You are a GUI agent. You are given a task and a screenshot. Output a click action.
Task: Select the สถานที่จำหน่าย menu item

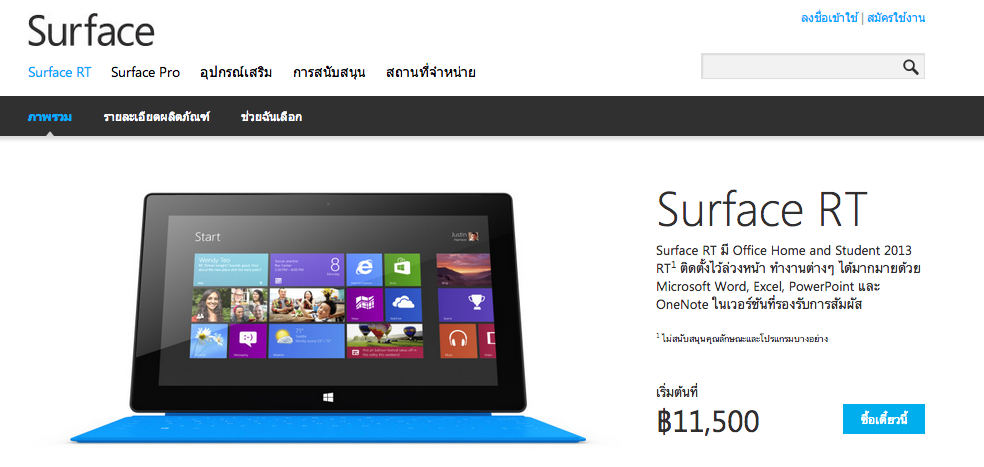pos(430,72)
